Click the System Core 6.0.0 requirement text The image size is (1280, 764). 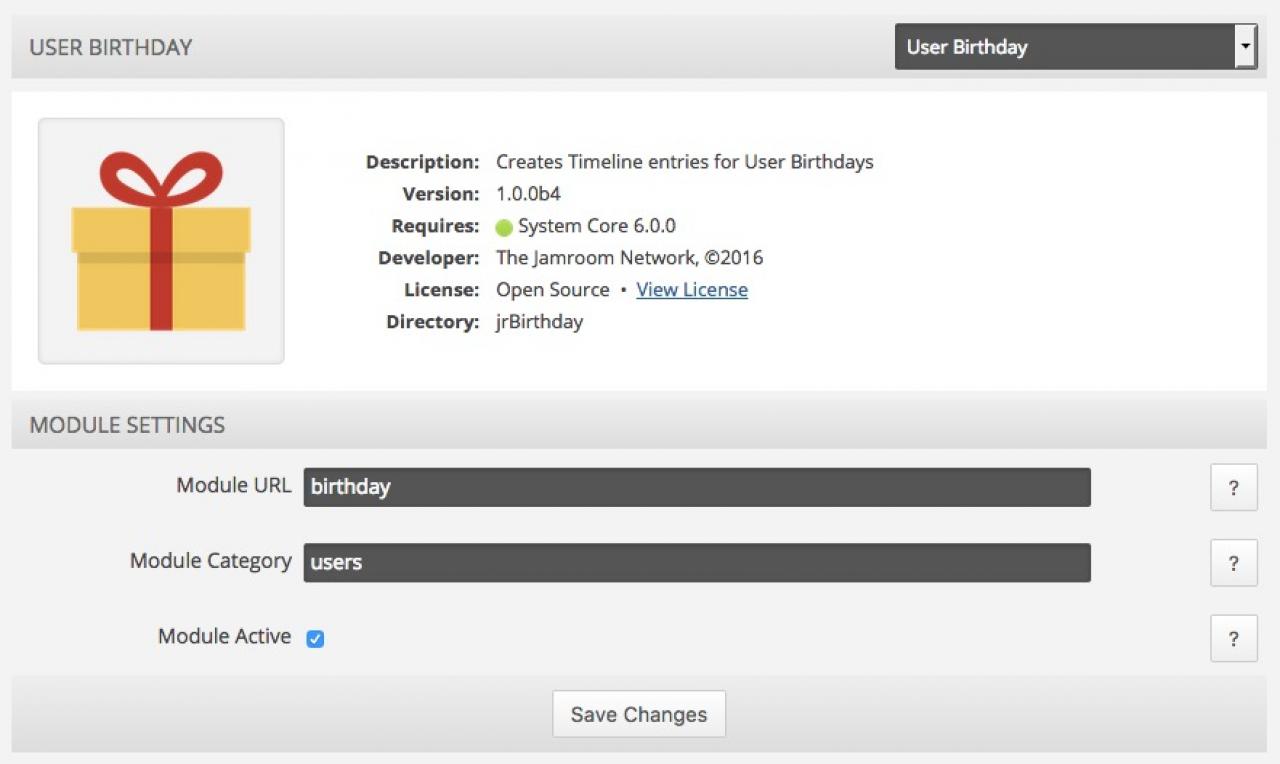tap(596, 226)
